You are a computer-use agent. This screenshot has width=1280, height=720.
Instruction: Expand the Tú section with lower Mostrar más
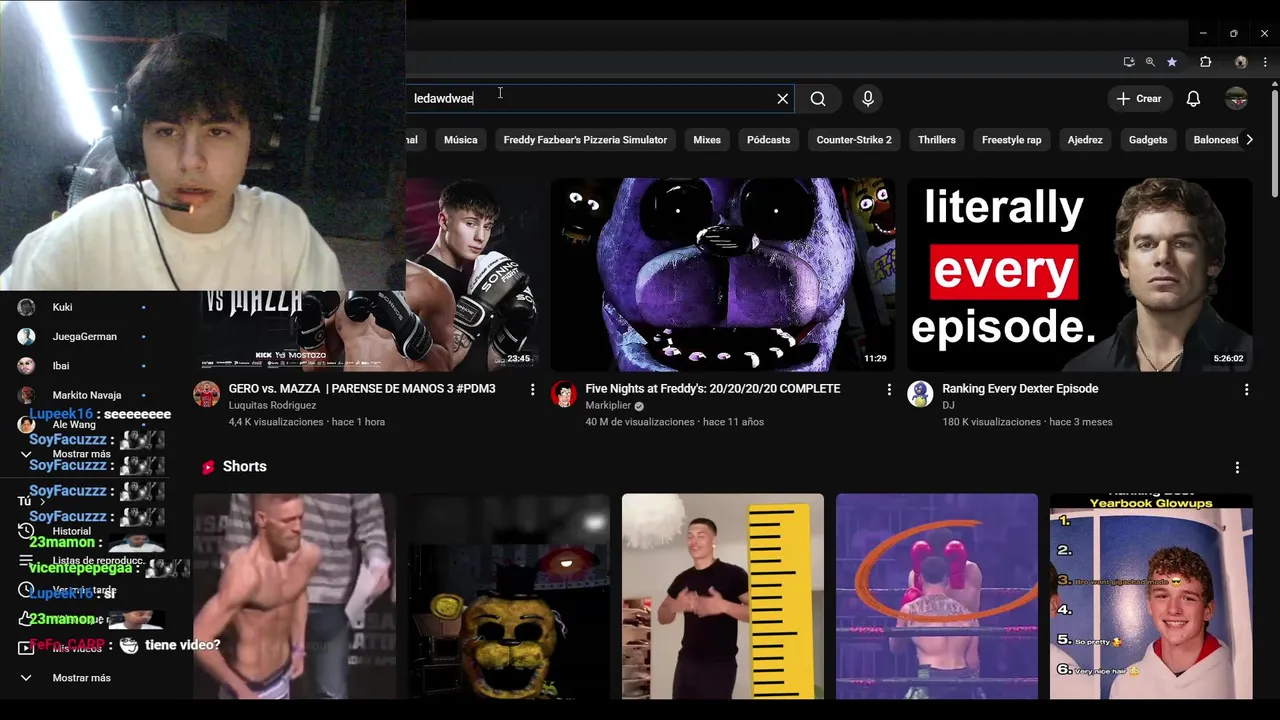81,678
